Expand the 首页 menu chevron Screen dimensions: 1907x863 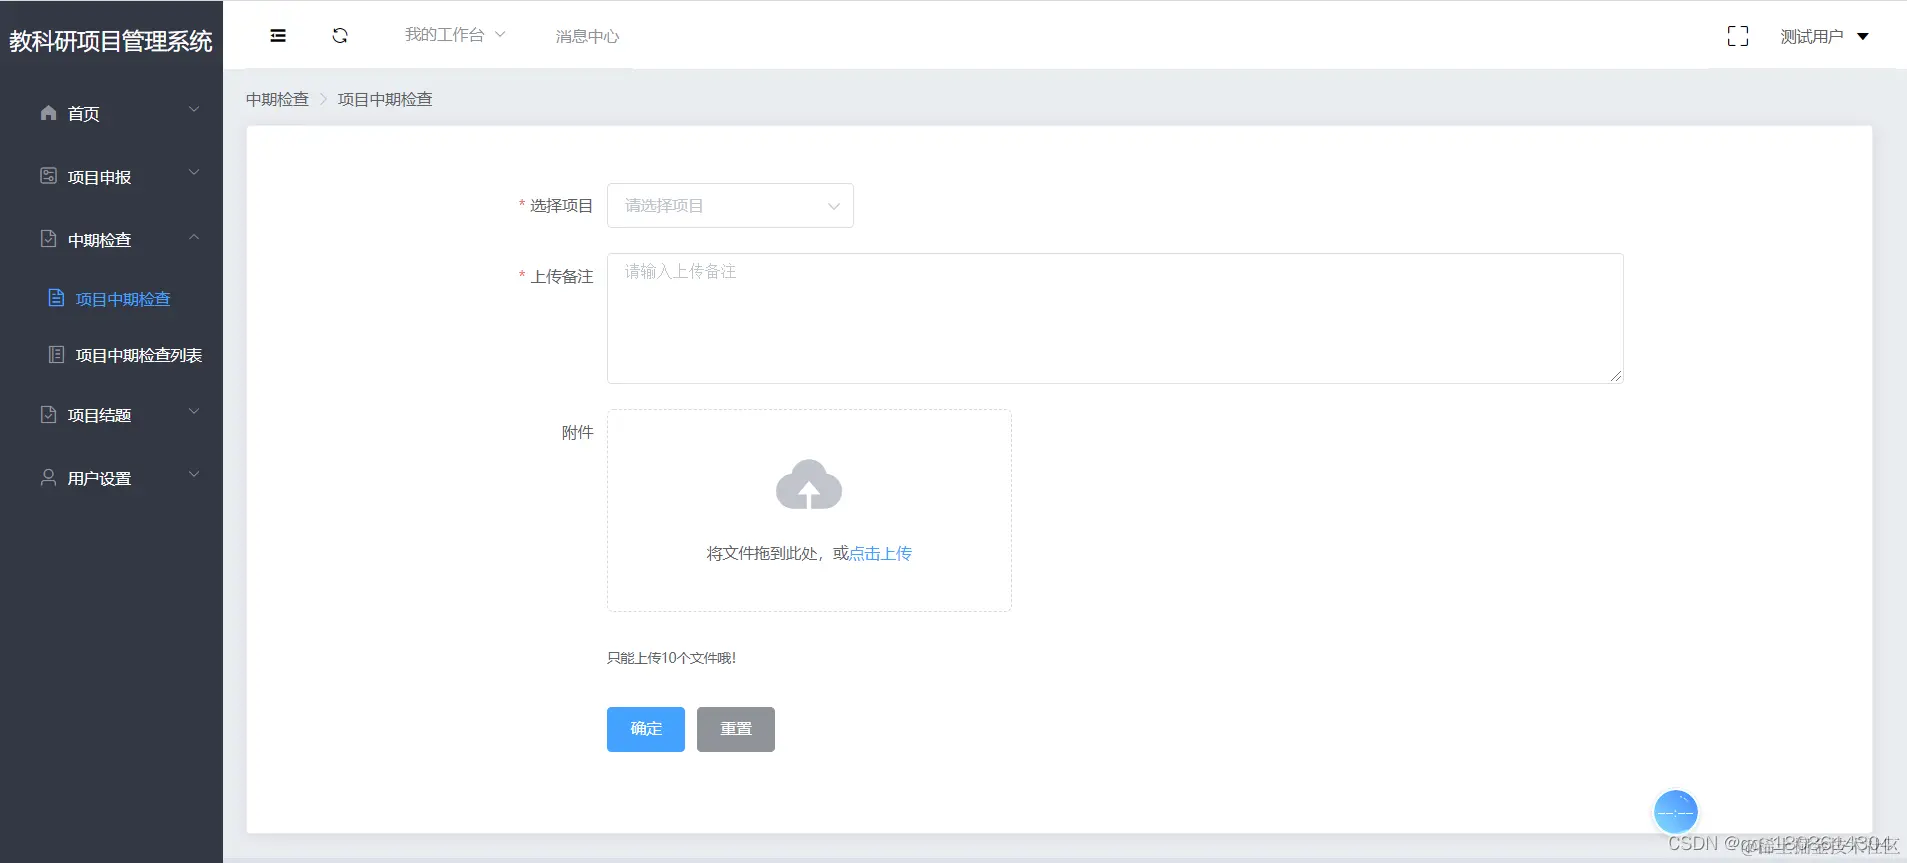(x=194, y=109)
